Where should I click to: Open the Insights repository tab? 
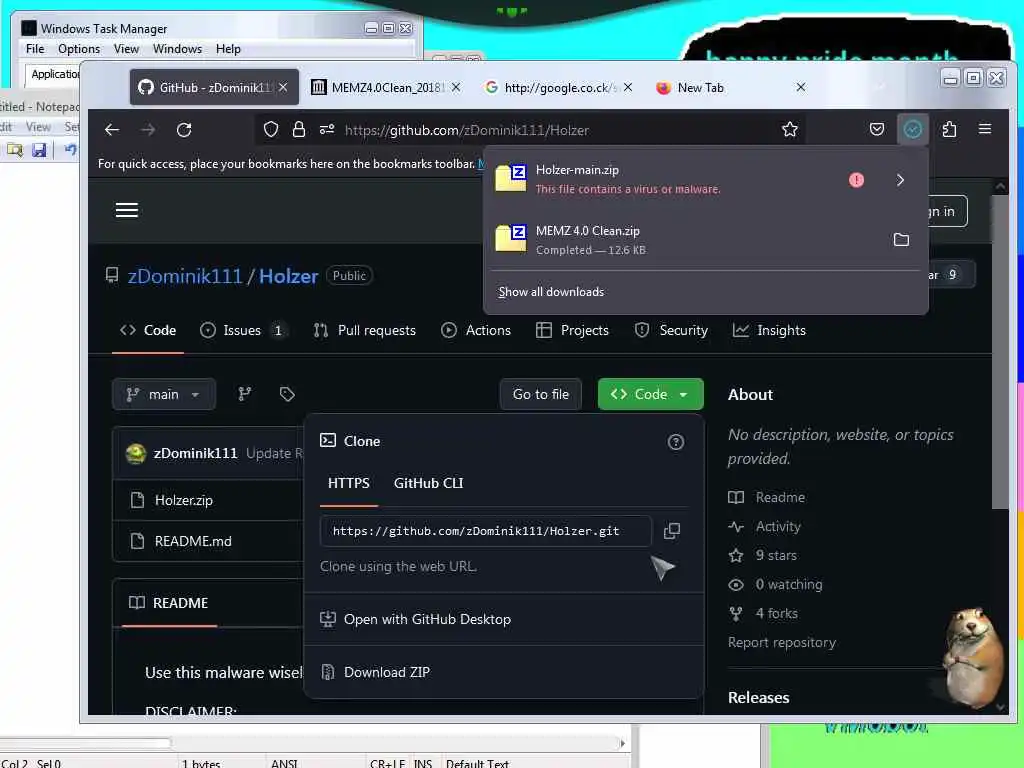(769, 330)
